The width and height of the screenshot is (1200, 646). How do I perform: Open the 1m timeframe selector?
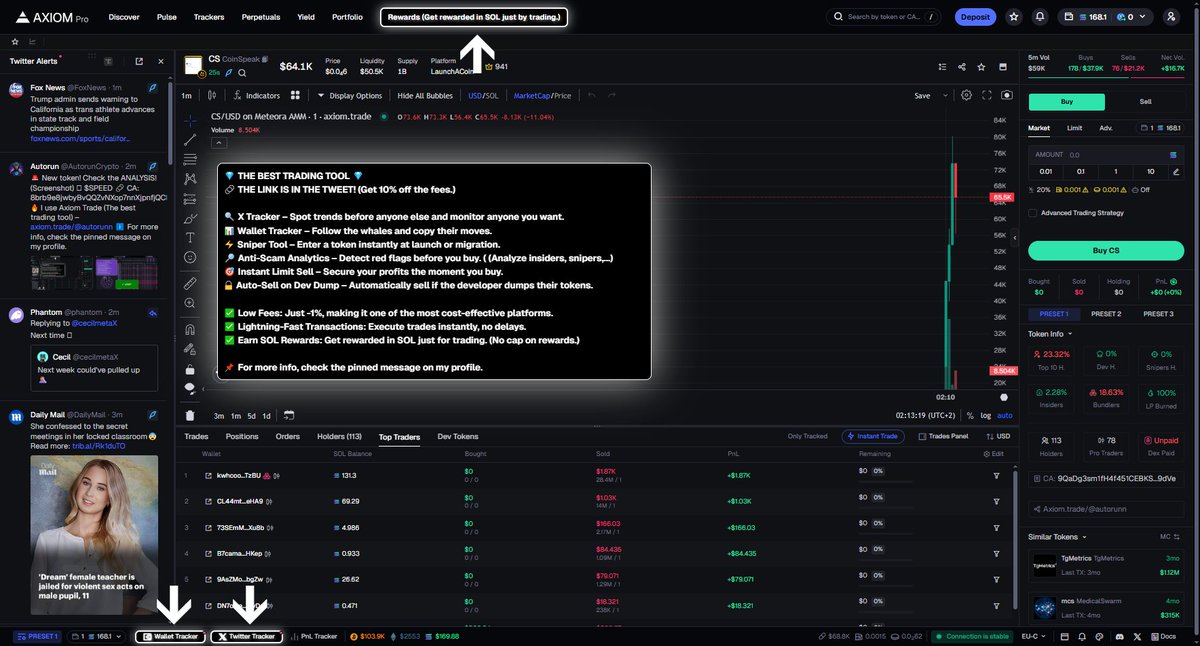click(187, 95)
